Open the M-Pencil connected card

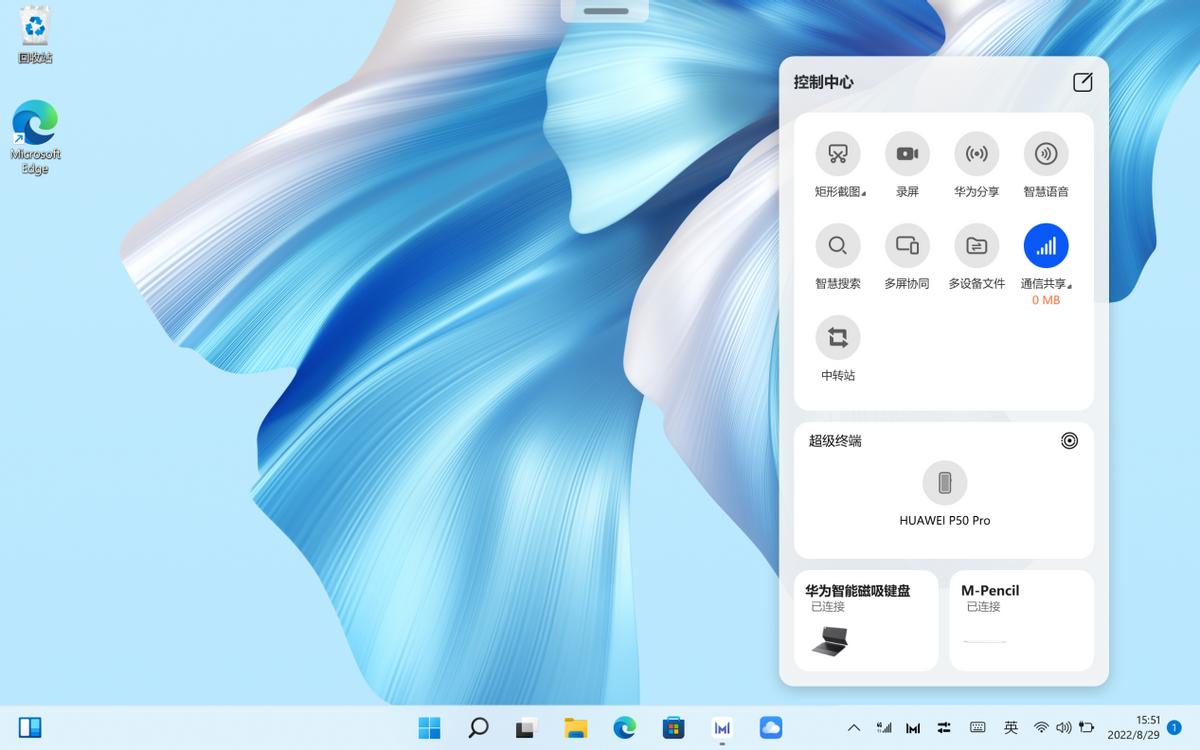(x=1021, y=620)
